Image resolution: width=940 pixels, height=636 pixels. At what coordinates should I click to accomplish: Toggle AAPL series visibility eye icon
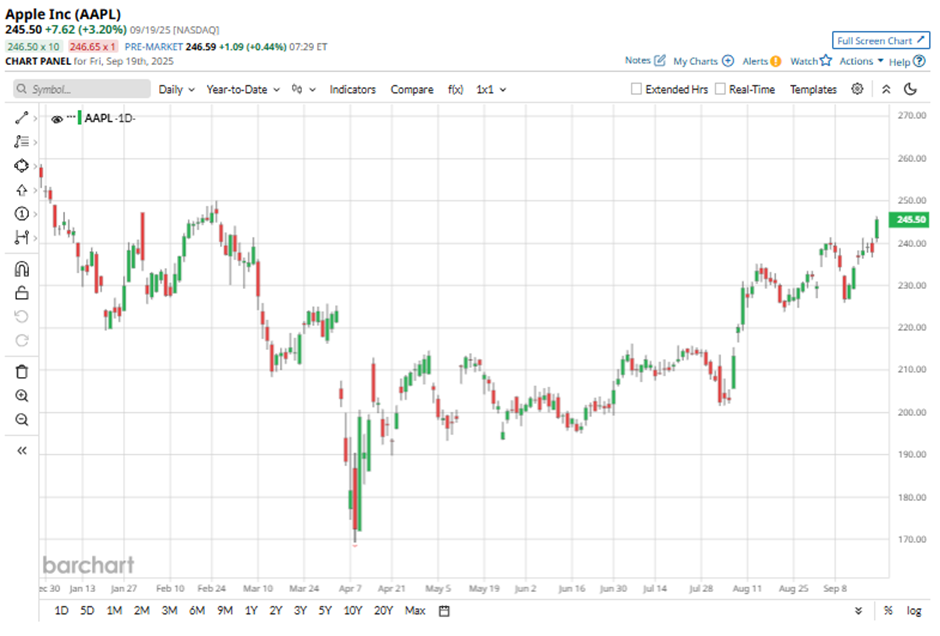(x=57, y=118)
